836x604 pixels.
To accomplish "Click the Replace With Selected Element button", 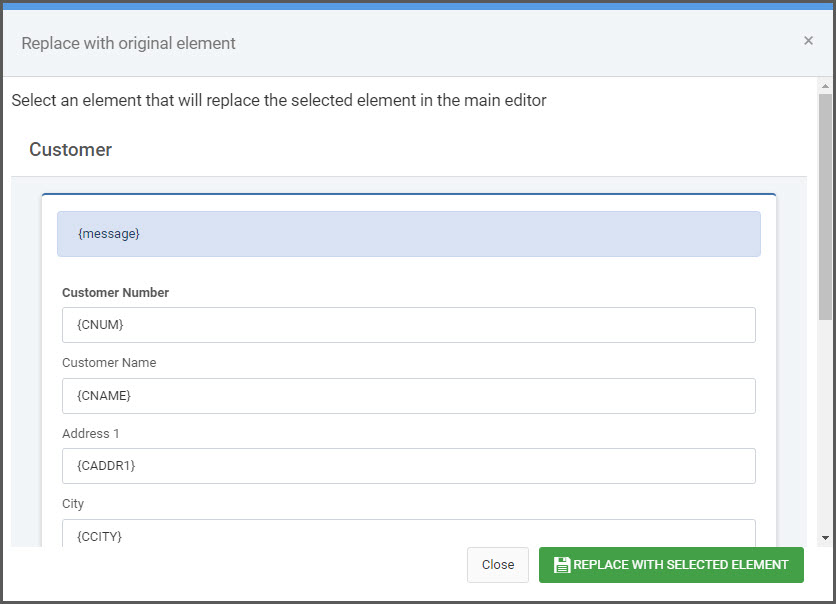I will point(671,565).
